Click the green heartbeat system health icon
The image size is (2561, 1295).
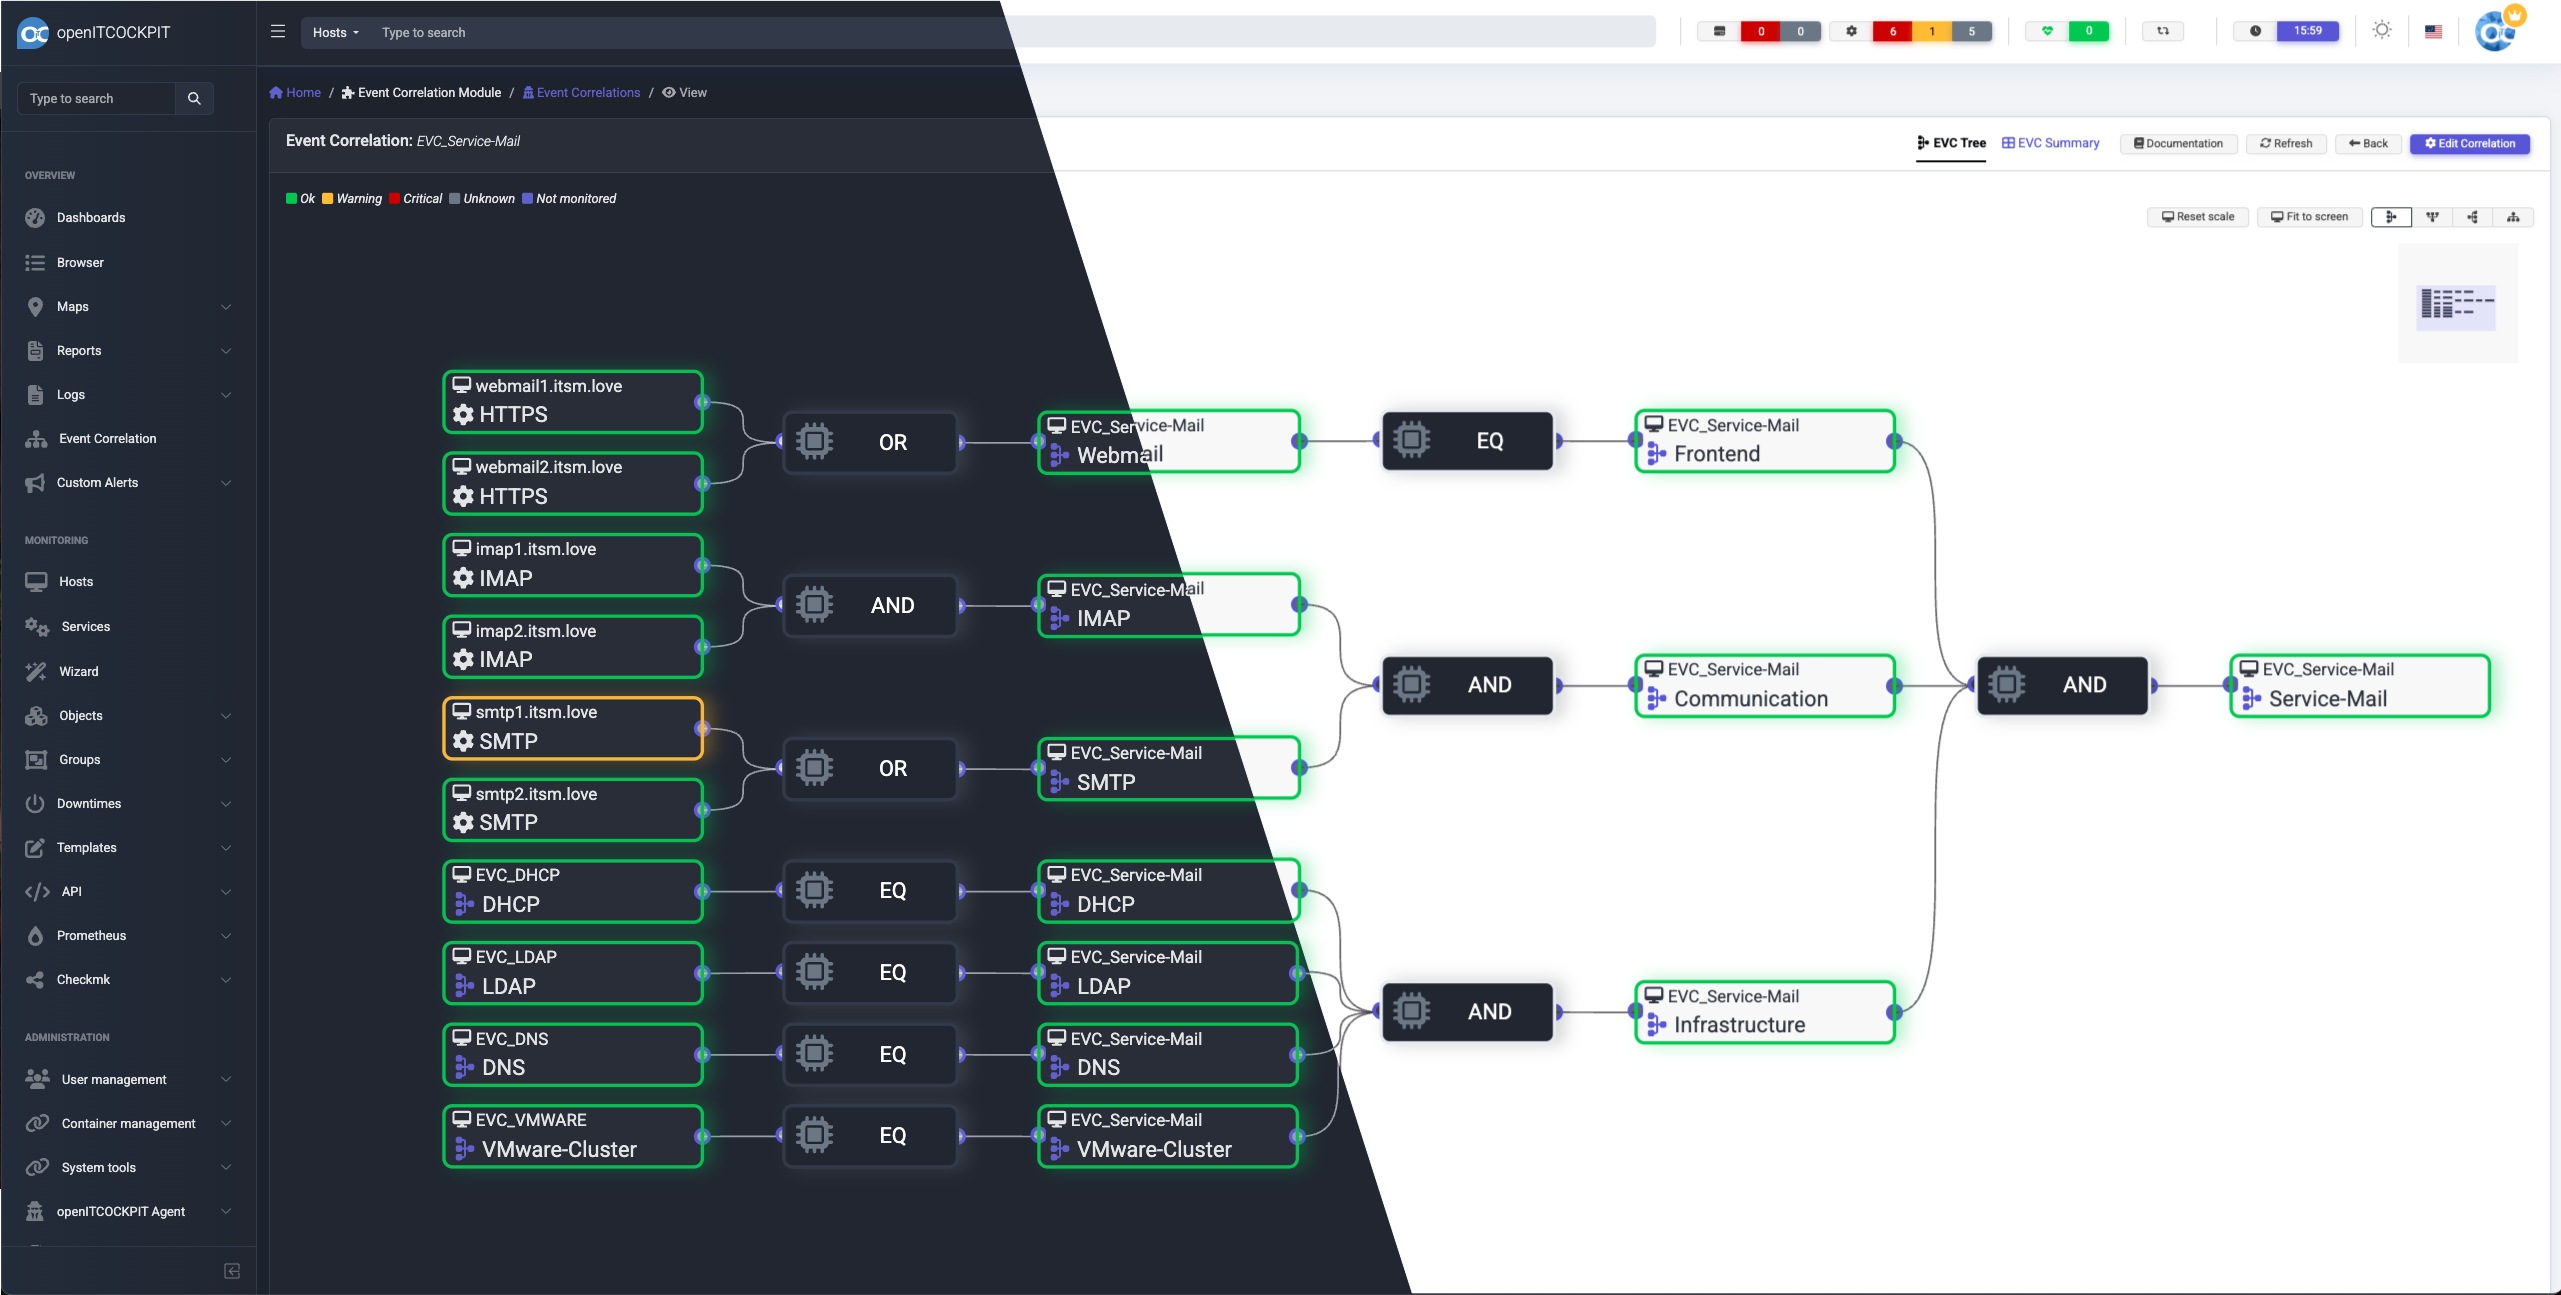[2047, 31]
